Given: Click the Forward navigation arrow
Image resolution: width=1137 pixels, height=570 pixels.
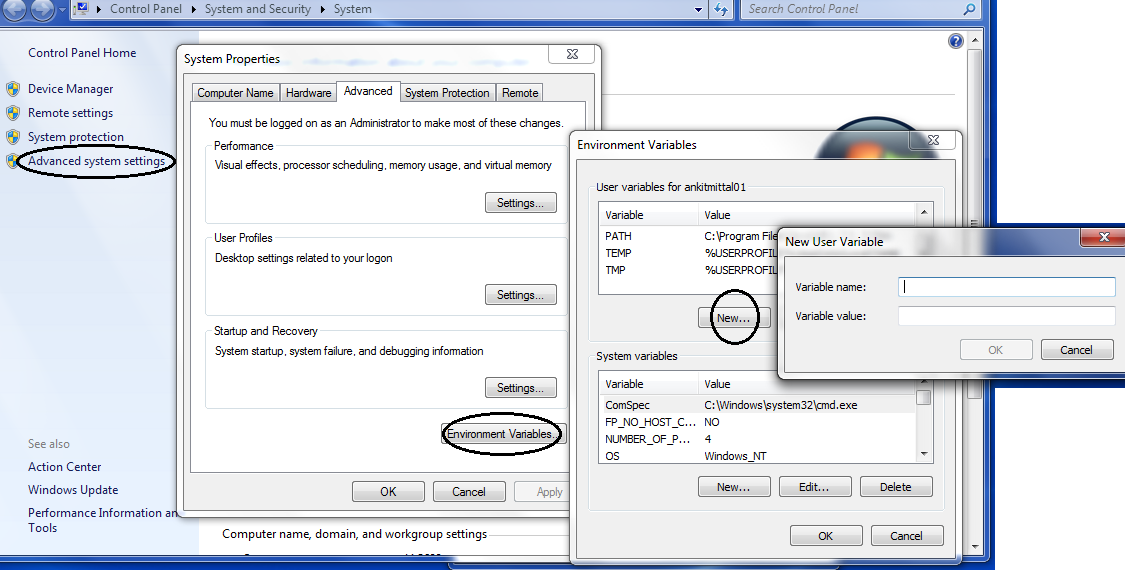Looking at the screenshot, I should tap(42, 9).
